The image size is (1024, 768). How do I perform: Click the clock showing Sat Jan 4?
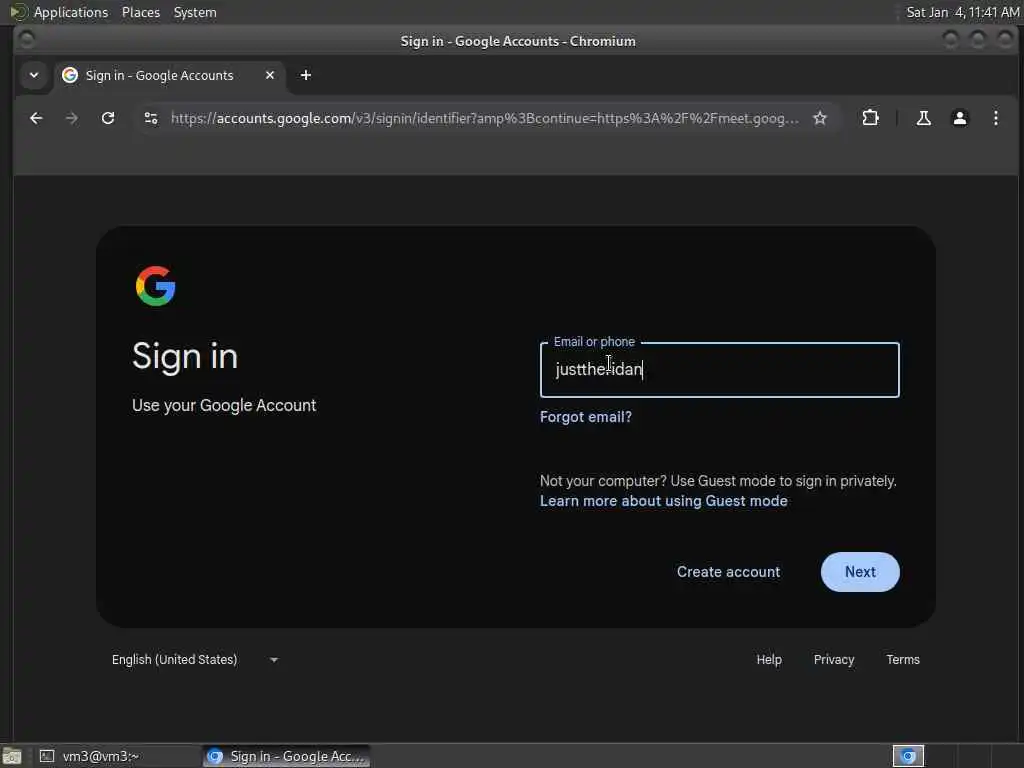pos(963,12)
